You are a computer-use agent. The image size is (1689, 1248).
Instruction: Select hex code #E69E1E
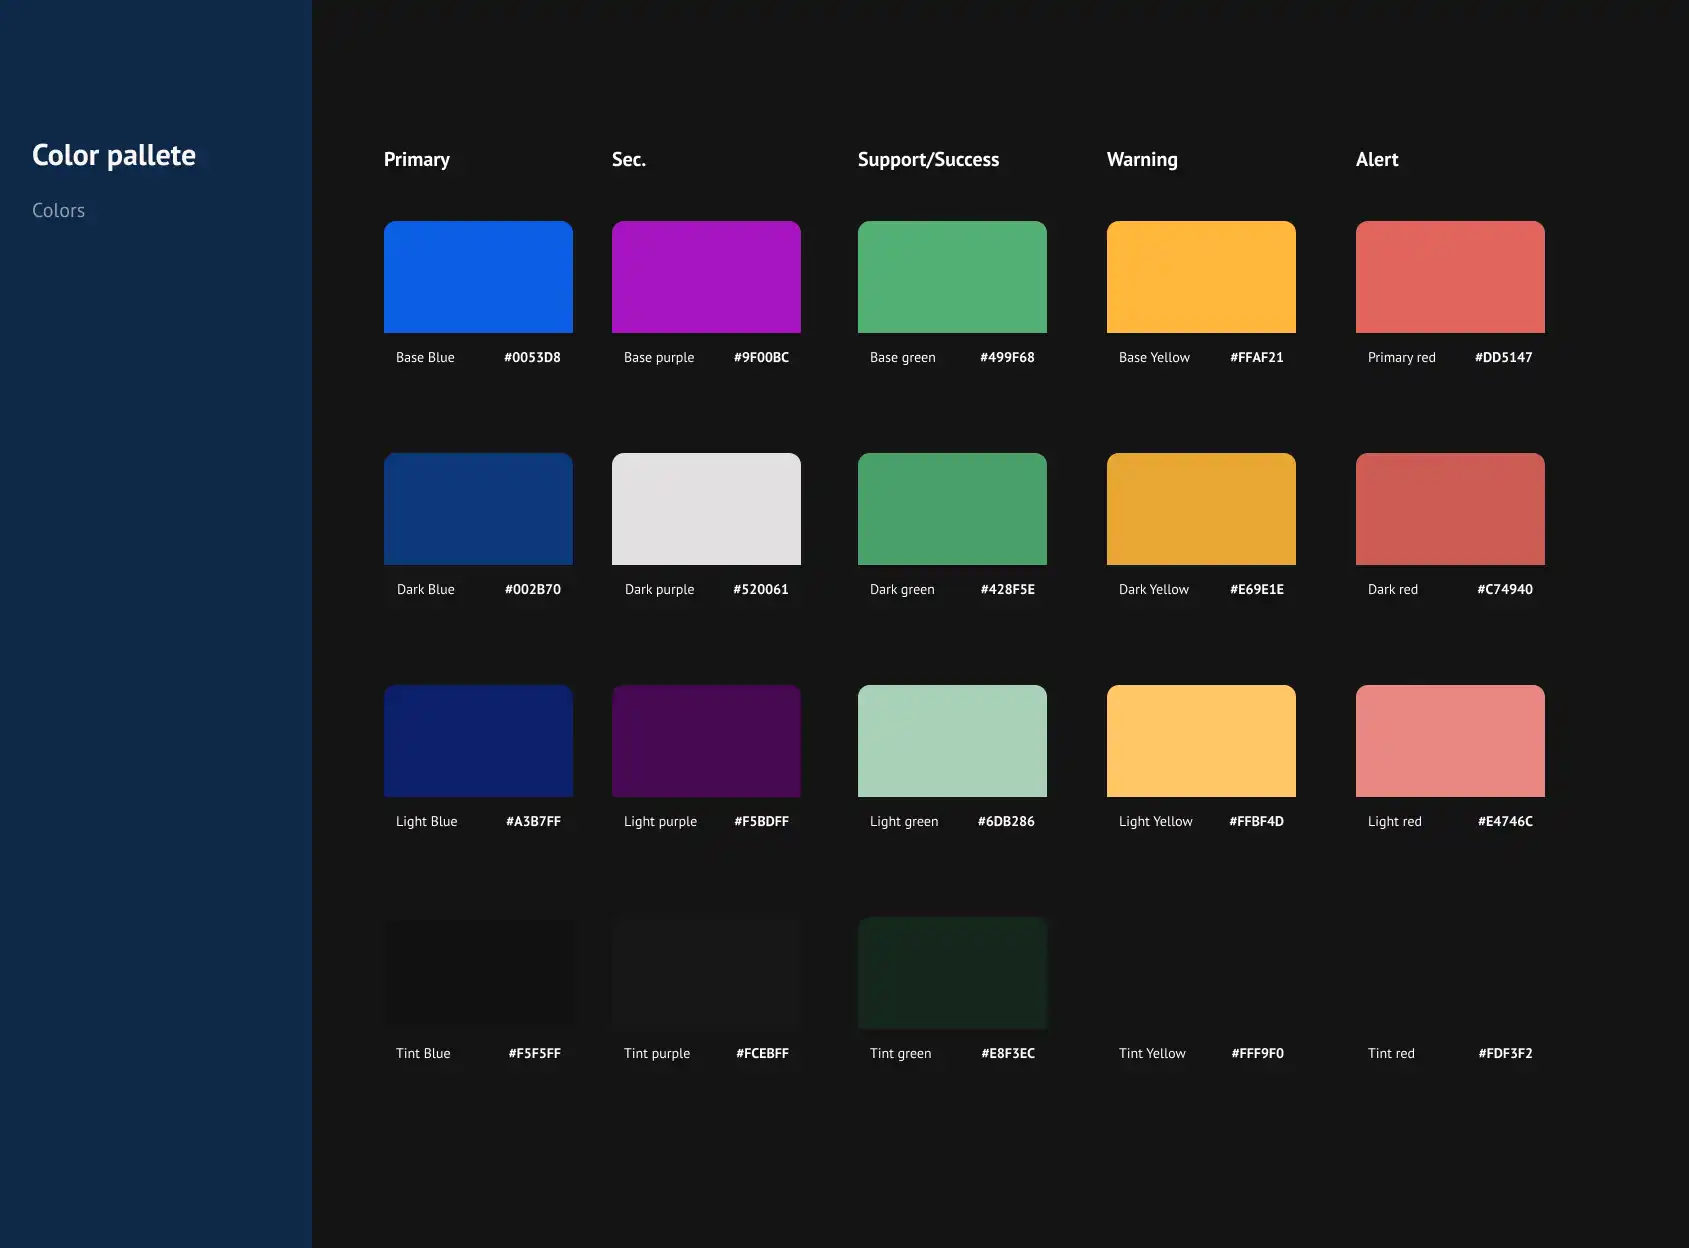tap(1257, 589)
